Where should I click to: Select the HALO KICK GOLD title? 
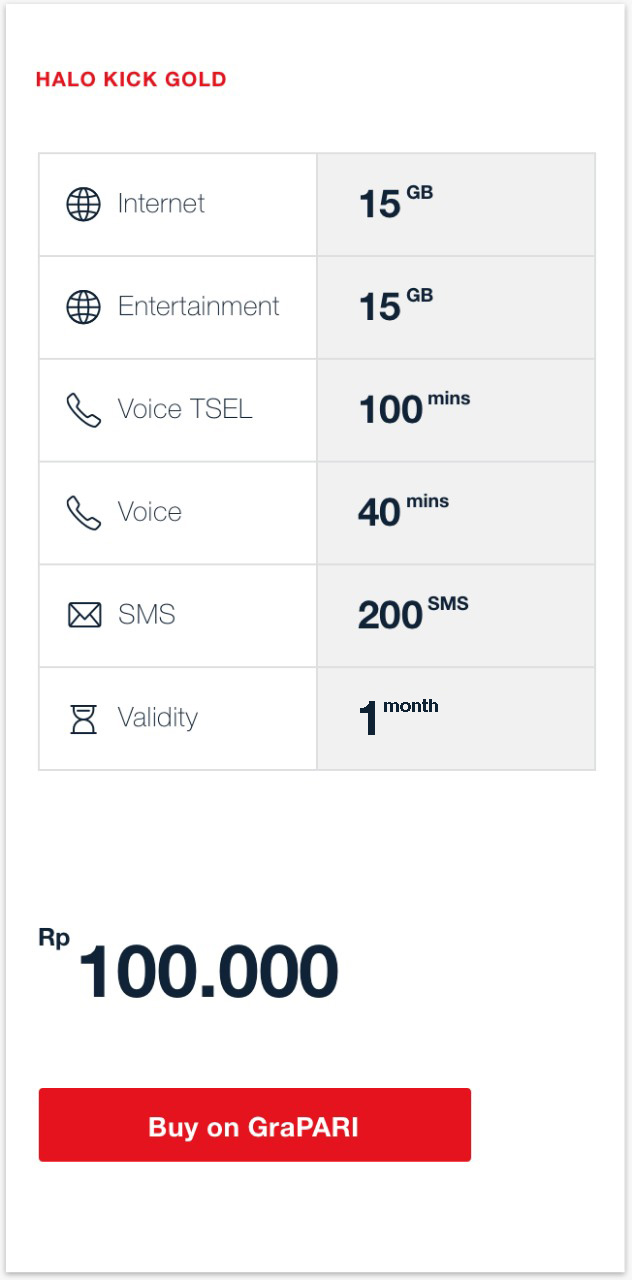[131, 79]
